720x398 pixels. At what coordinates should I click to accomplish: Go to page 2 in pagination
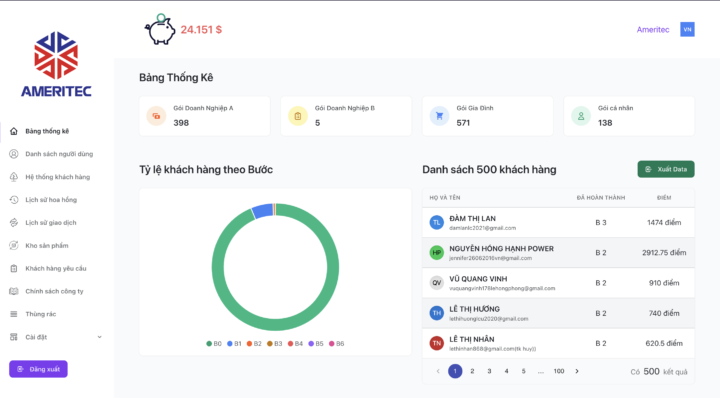click(472, 371)
